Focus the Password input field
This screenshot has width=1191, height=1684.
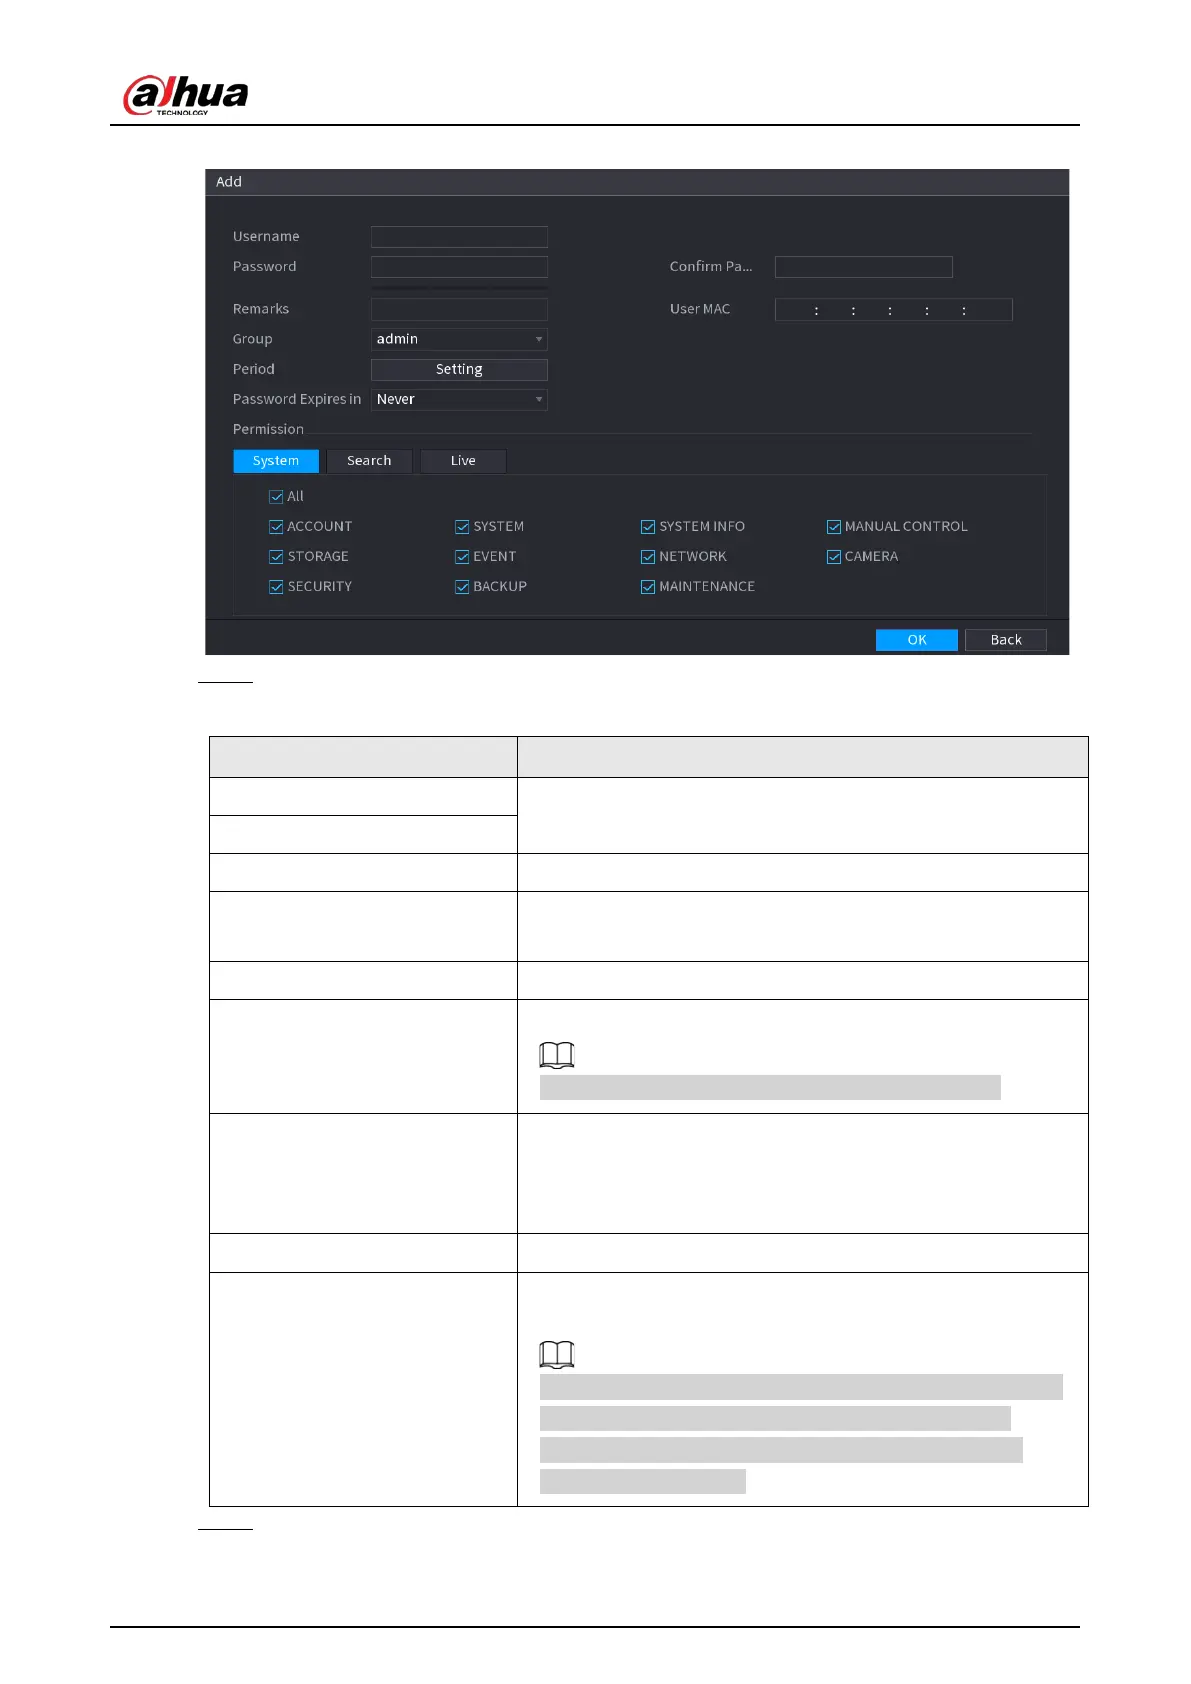click(459, 267)
